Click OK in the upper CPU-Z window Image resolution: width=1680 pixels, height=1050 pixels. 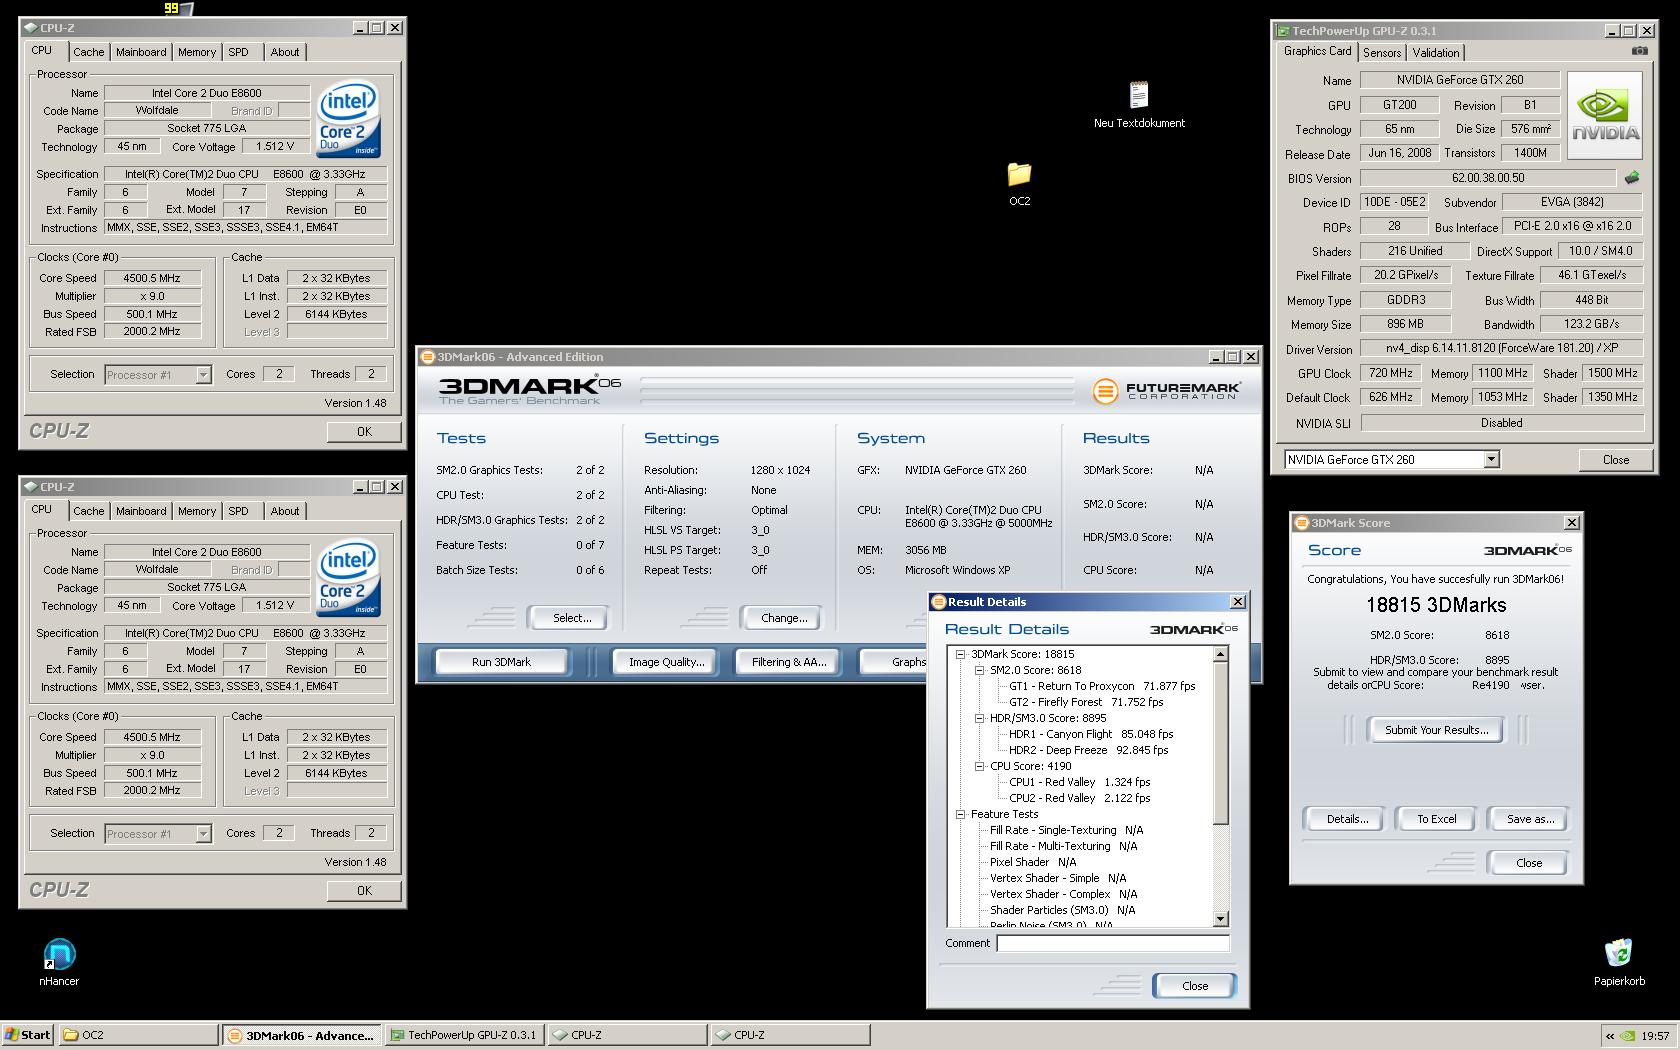point(364,432)
